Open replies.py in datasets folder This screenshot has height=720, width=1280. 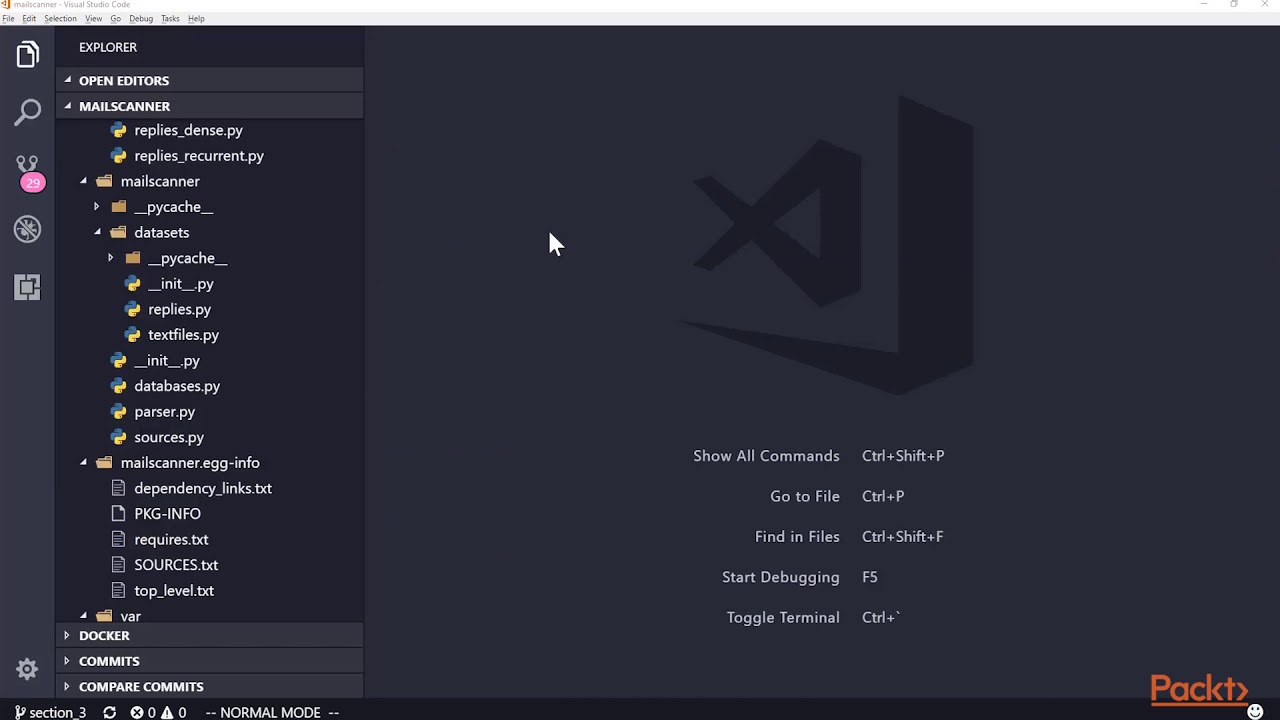tap(180, 309)
